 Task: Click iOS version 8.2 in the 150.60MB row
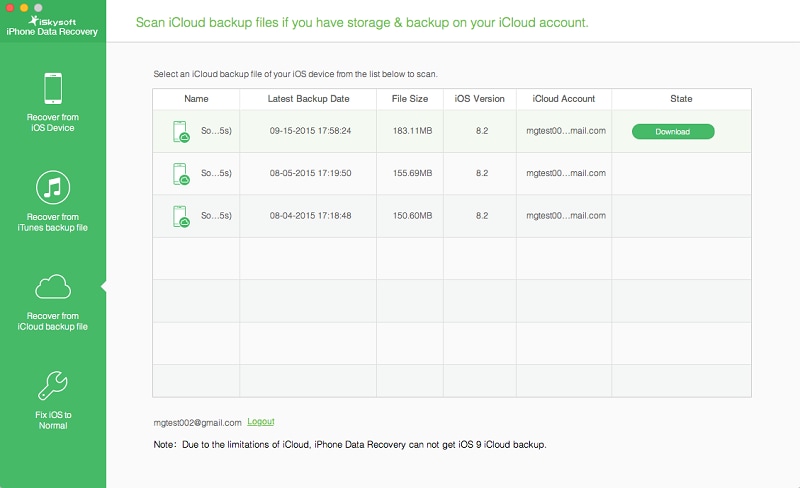[482, 215]
